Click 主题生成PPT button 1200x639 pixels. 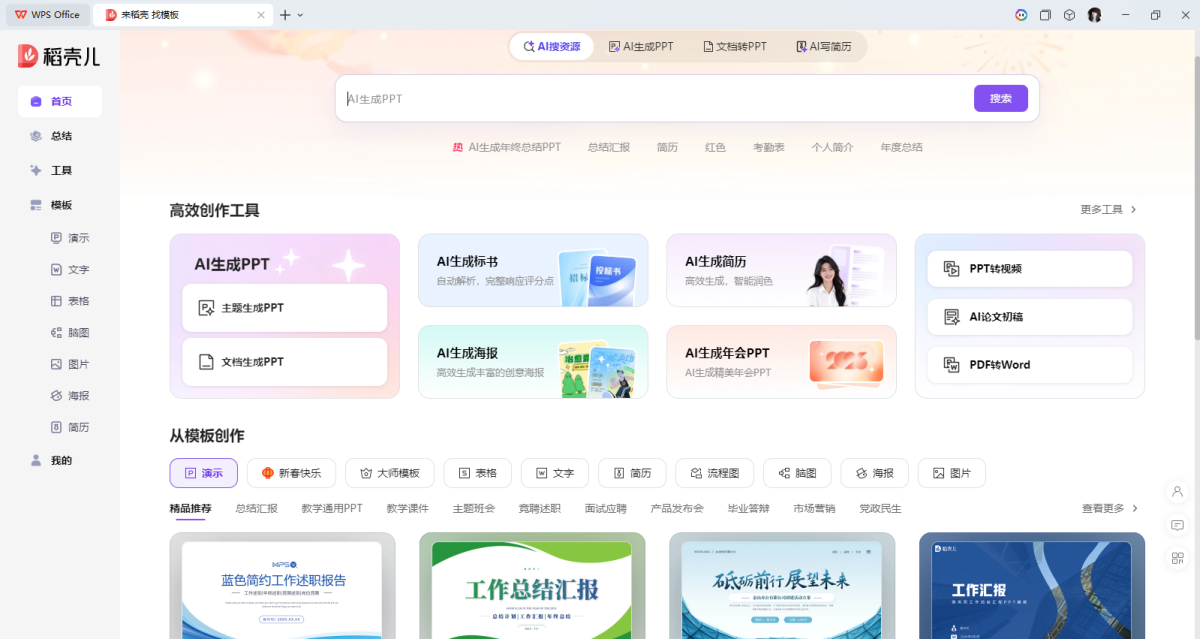click(284, 308)
